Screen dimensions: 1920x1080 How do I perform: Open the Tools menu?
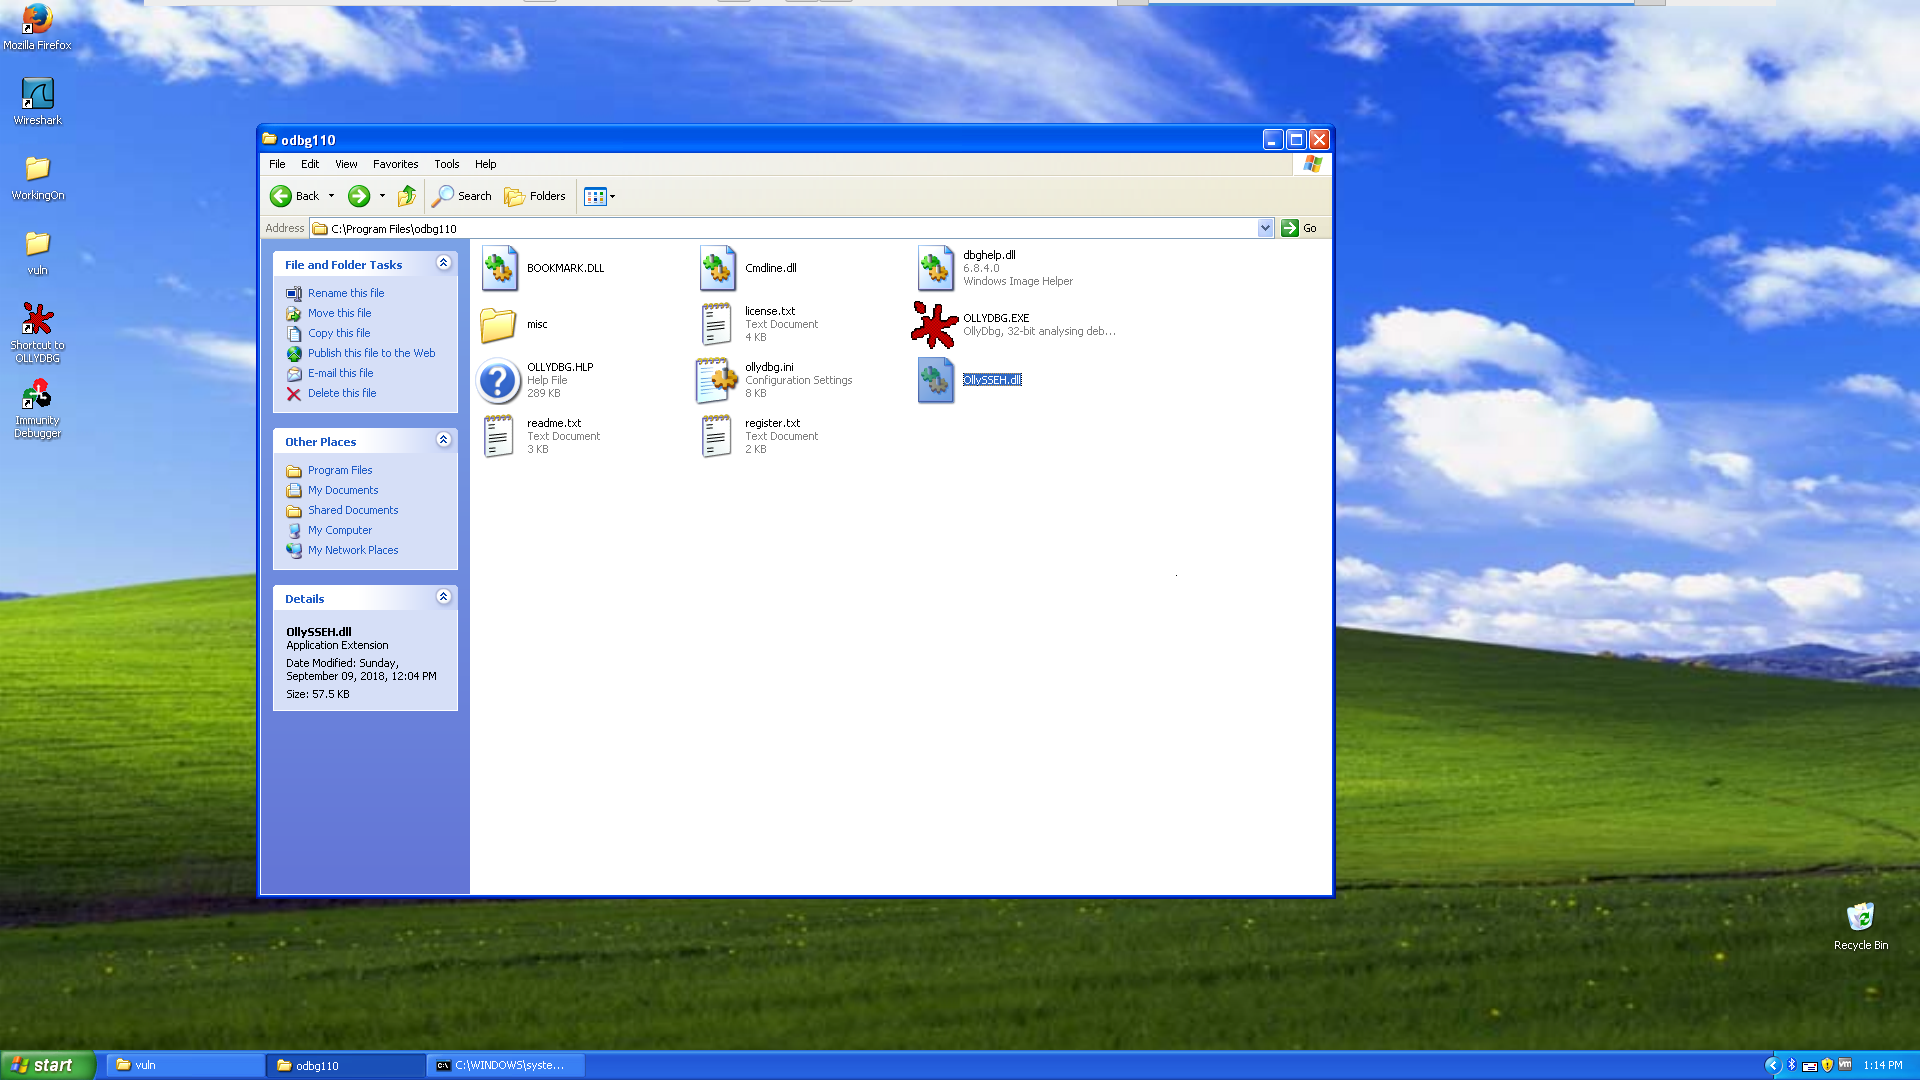tap(446, 164)
